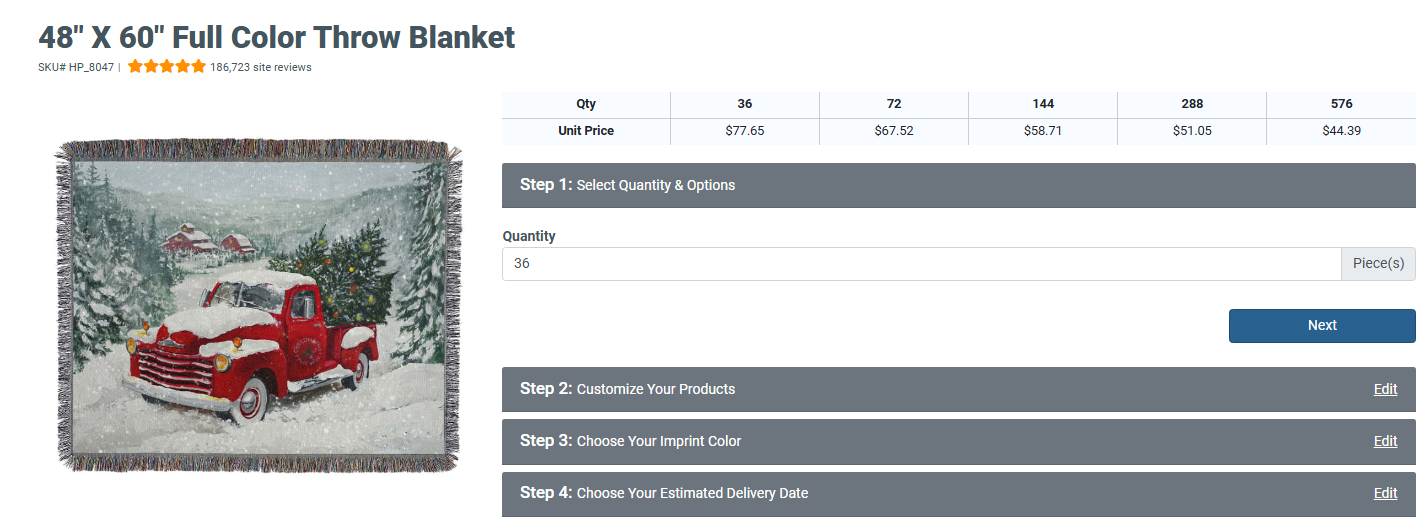Select the 72 quantity tier

pos(893,104)
